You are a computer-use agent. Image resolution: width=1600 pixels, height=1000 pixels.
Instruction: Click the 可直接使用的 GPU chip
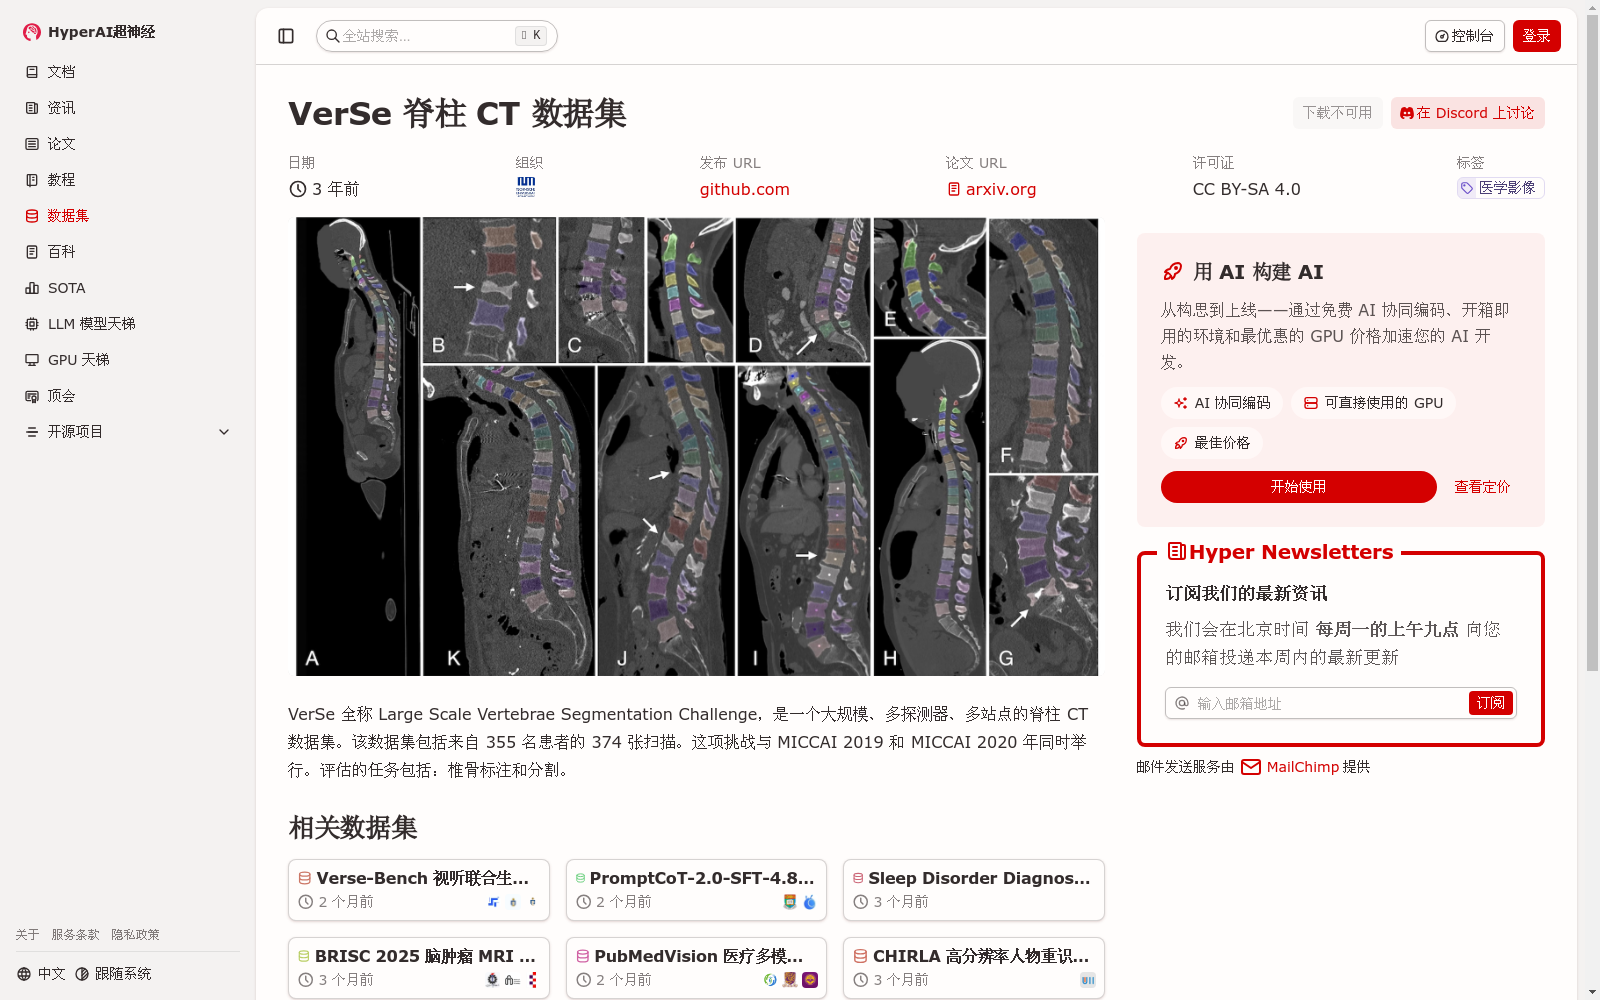pos(1373,403)
